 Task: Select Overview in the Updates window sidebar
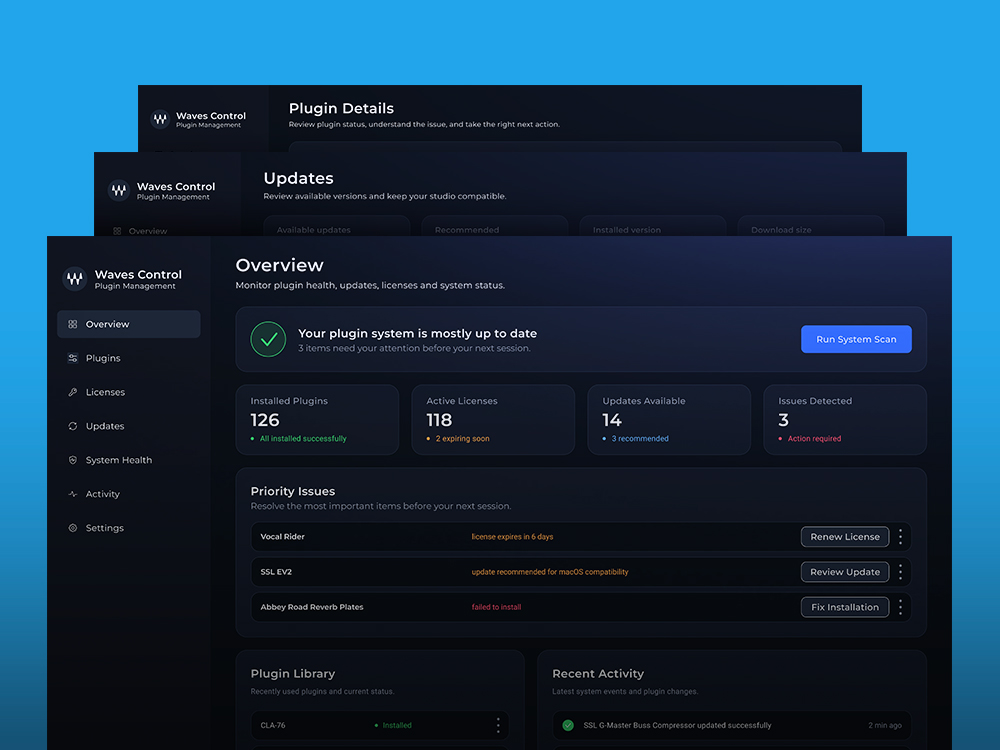[x=148, y=231]
